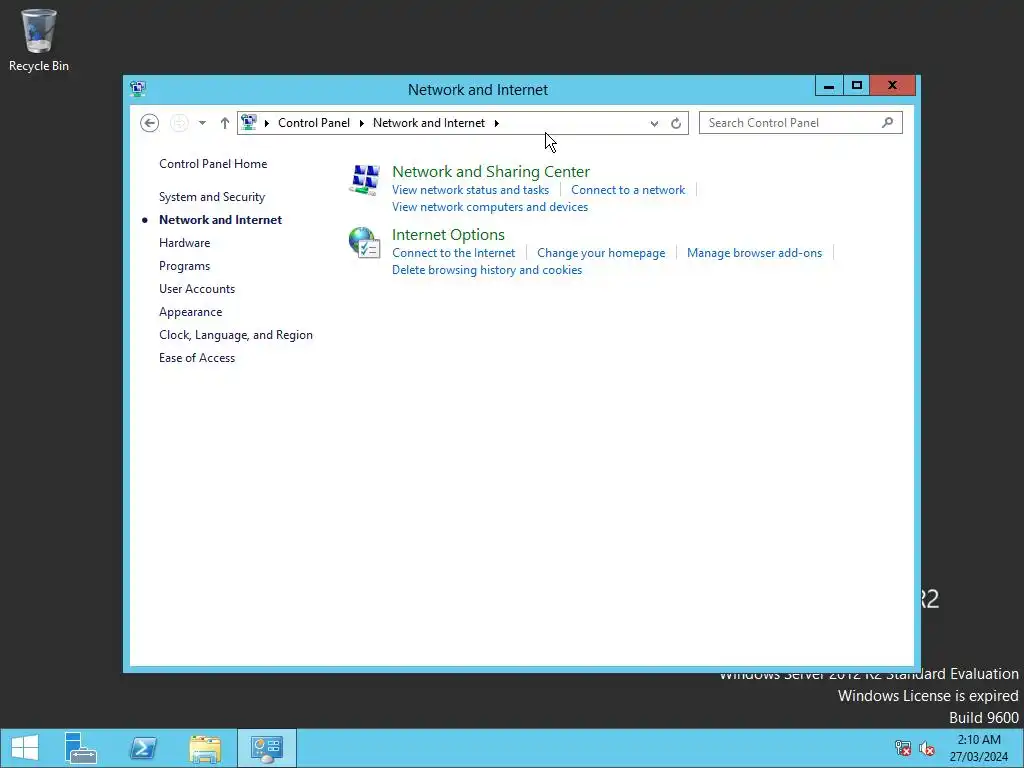Click the network status tray icon
1024x768 pixels.
click(x=903, y=748)
